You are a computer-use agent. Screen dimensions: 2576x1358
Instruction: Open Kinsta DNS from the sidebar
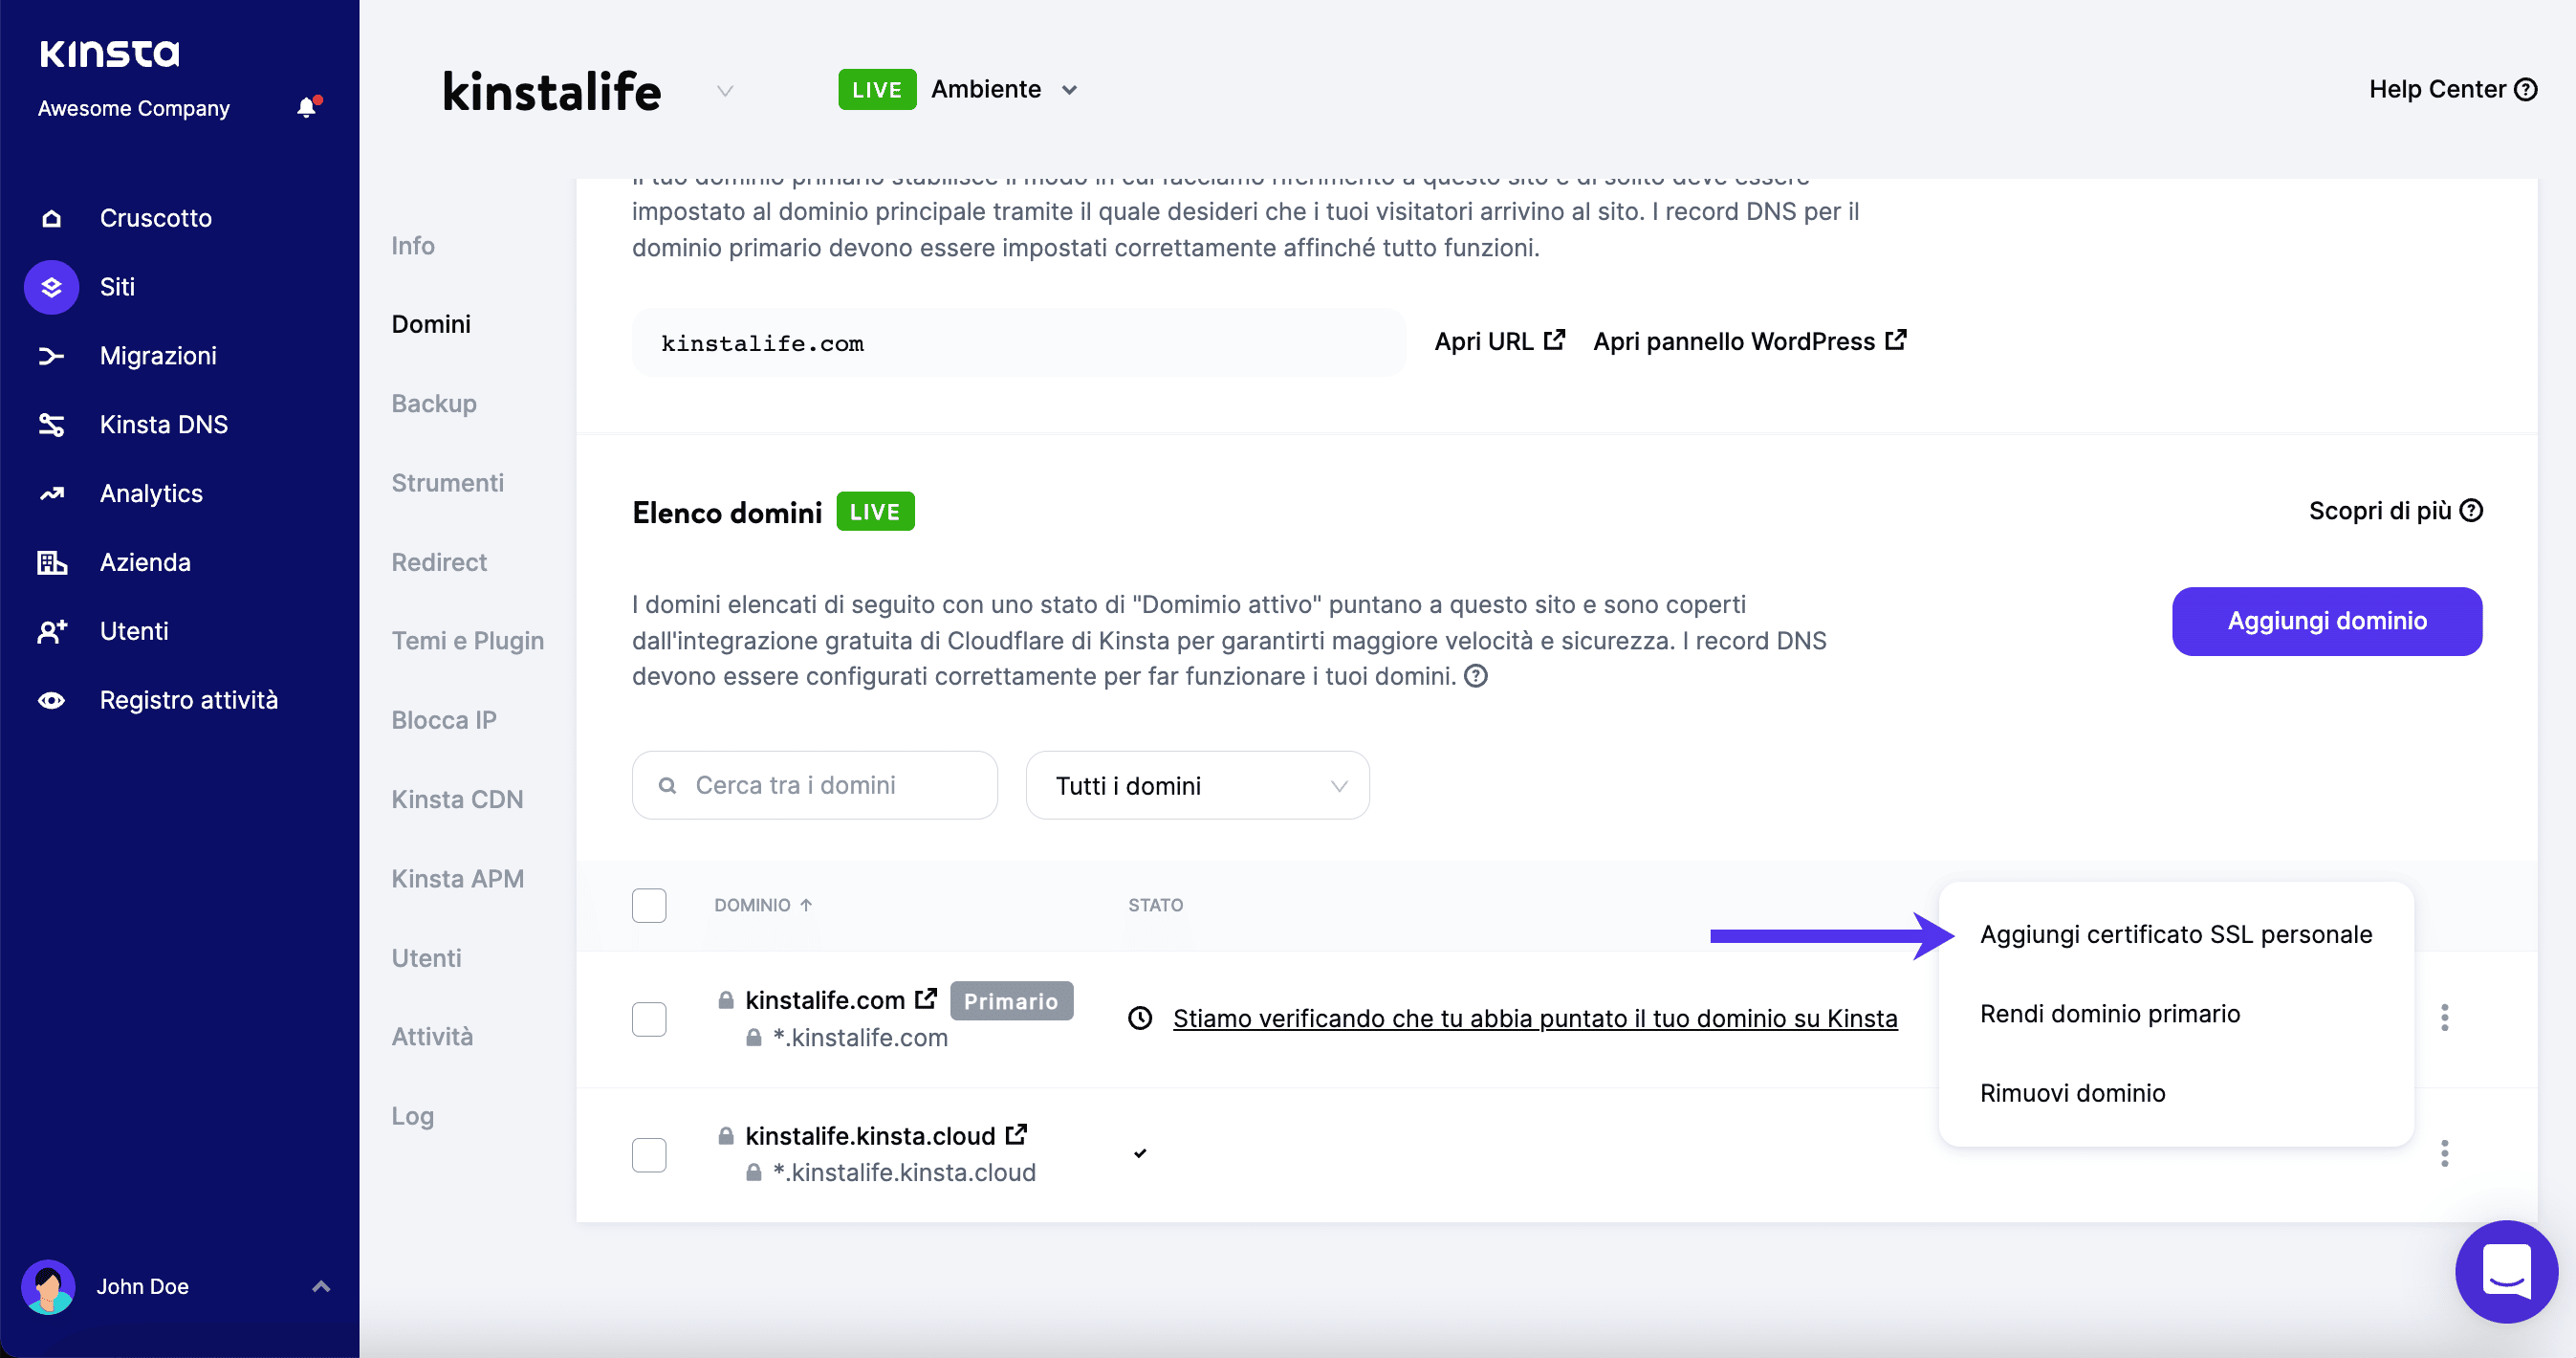pos(163,424)
